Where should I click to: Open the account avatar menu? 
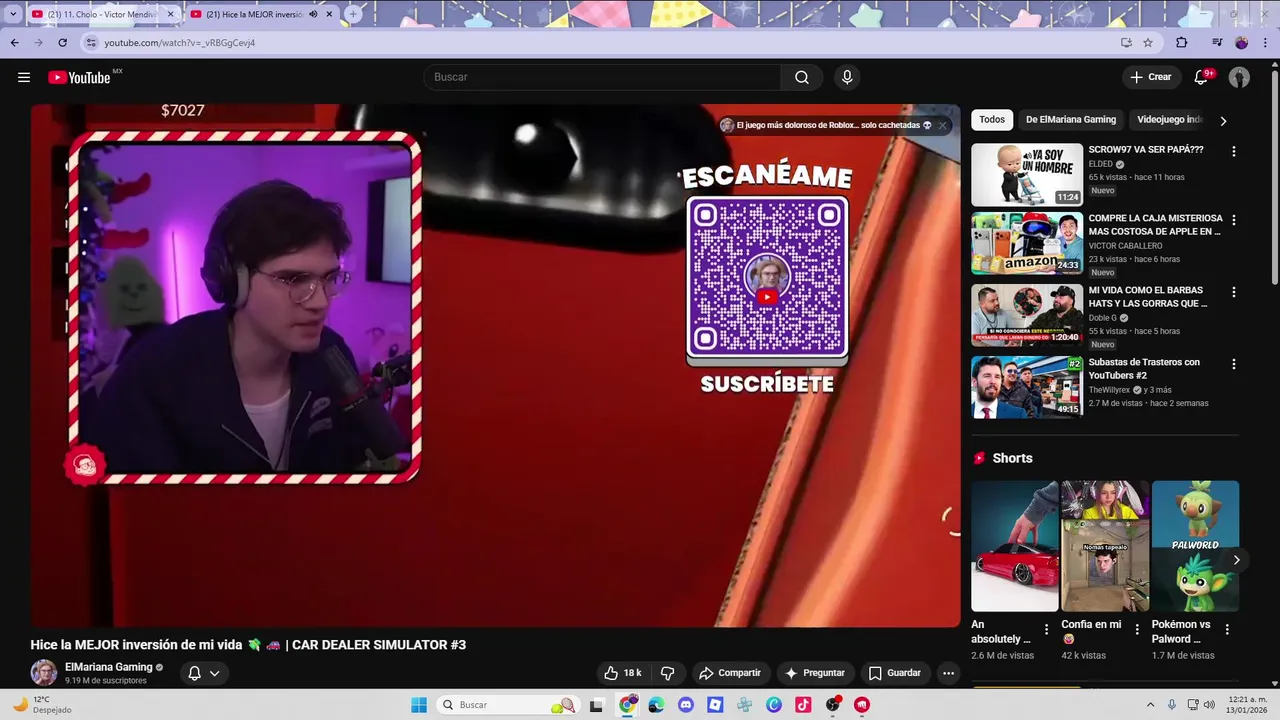[x=1239, y=77]
